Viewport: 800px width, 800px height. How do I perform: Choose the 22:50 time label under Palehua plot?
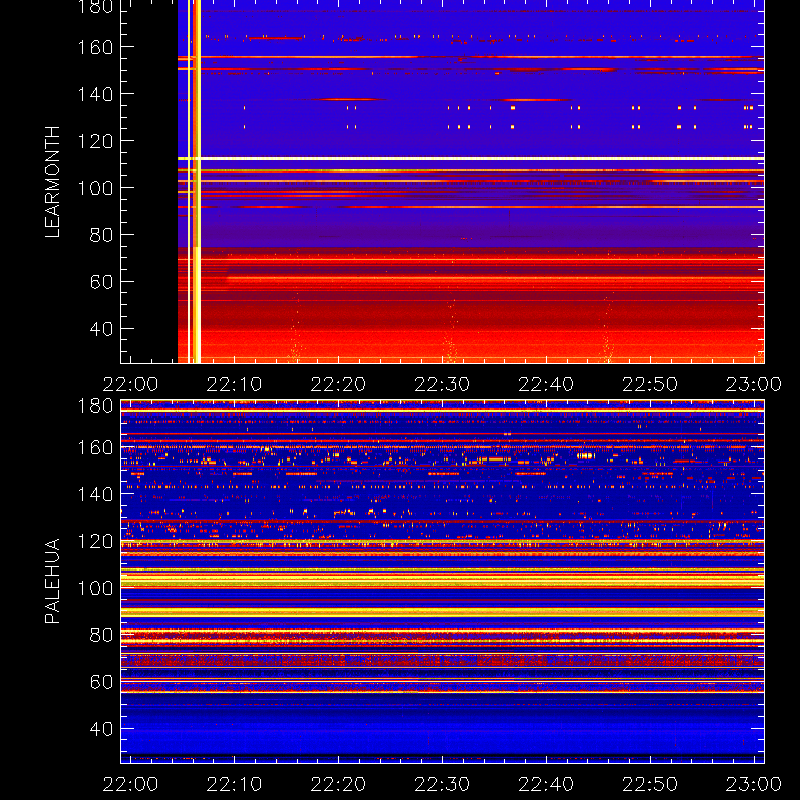pyautogui.click(x=650, y=784)
